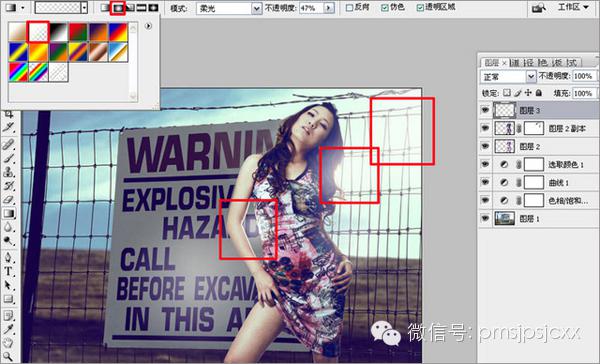This screenshot has height=364, width=600.
Task: Hide layer 图层 2
Action: [485, 146]
